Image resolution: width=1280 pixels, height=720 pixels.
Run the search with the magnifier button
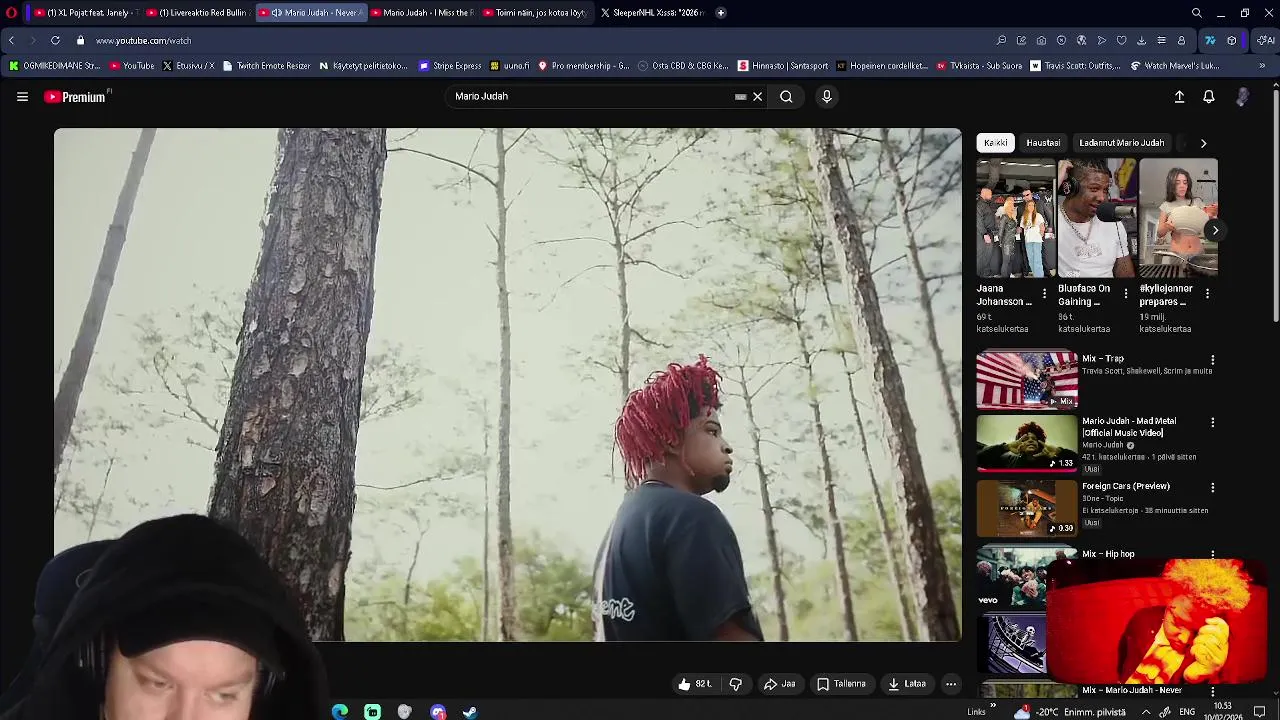point(786,97)
